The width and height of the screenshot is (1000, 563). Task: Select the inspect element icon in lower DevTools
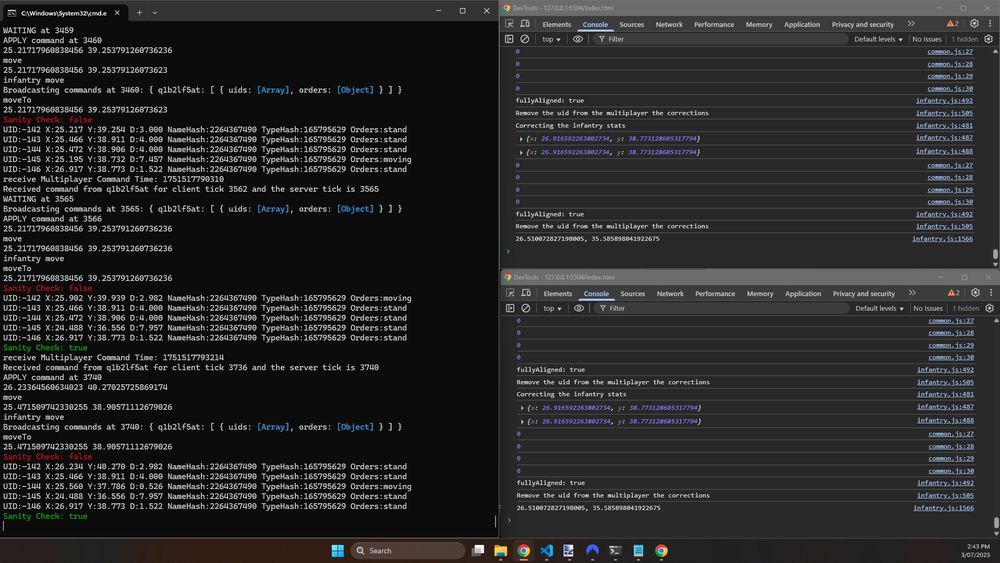[x=510, y=293]
